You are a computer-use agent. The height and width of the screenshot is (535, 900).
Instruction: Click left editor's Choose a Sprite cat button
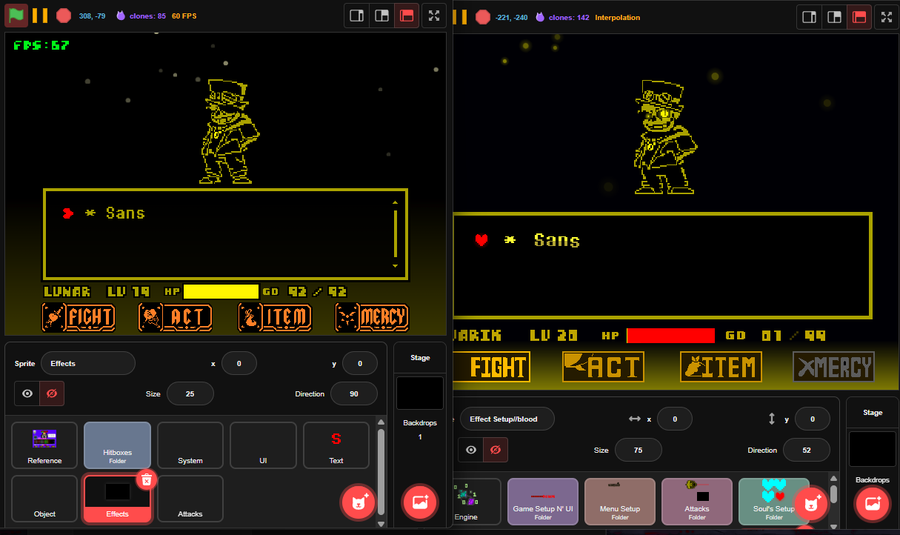(x=359, y=502)
